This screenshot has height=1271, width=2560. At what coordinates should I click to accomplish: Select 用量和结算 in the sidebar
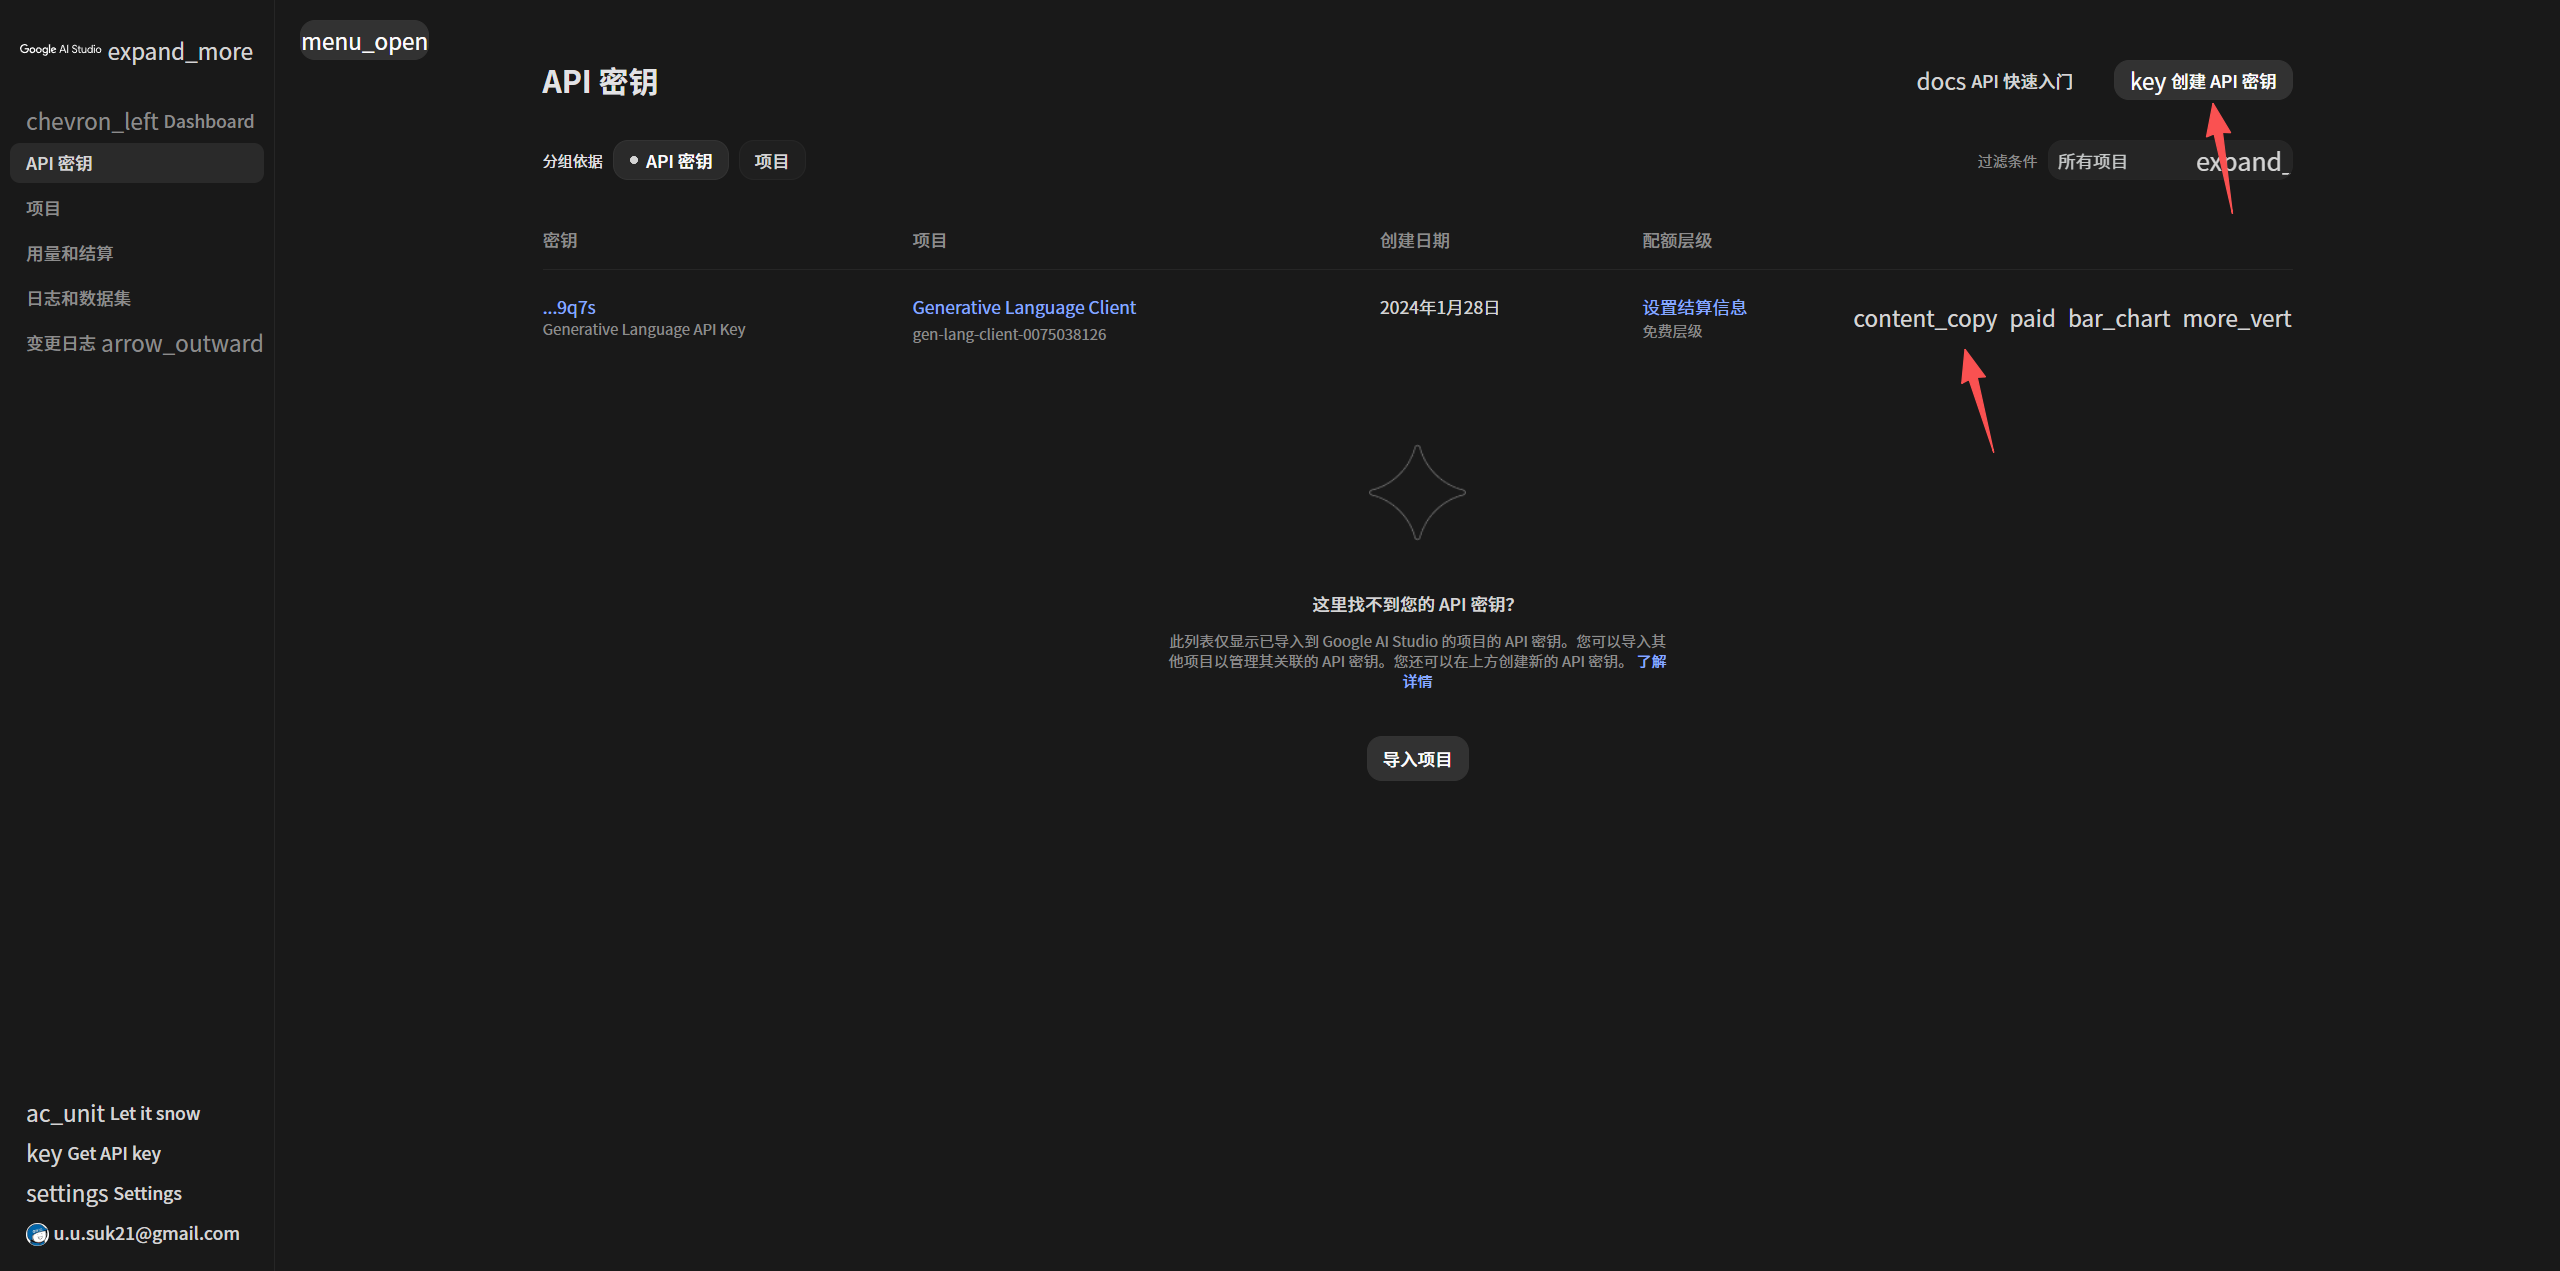(70, 253)
